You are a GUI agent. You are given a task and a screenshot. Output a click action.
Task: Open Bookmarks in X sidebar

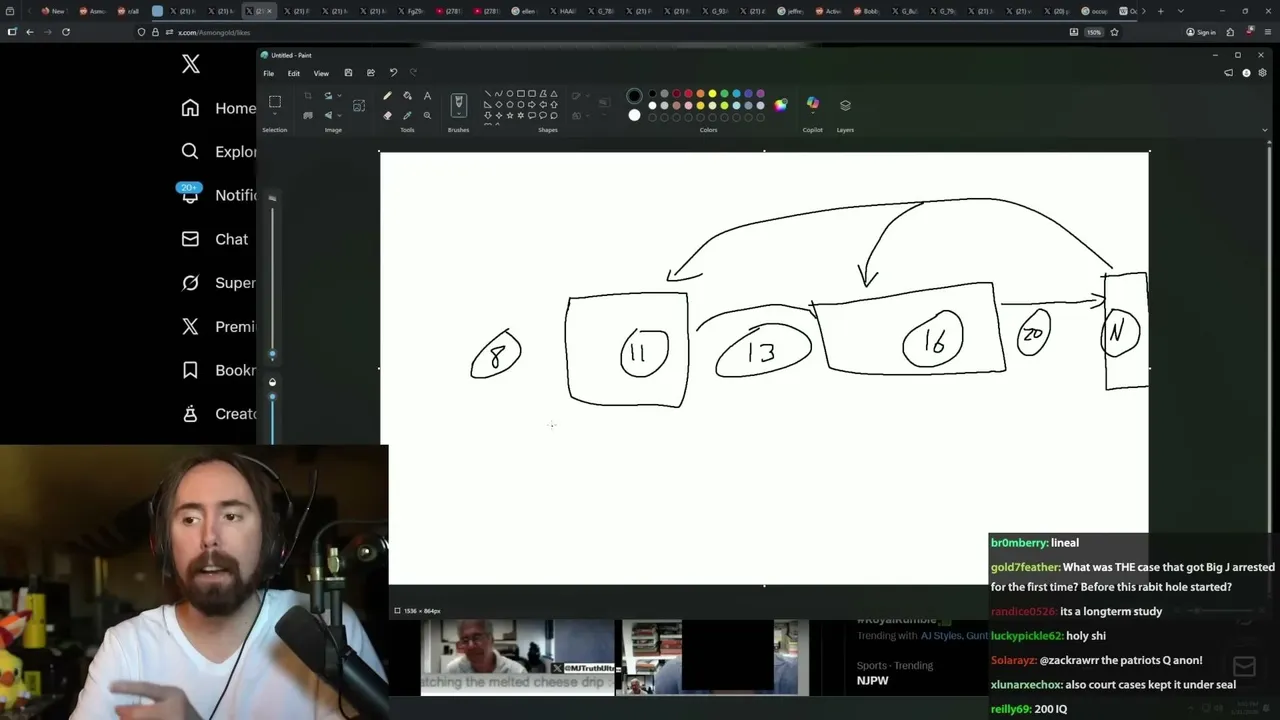(x=218, y=370)
